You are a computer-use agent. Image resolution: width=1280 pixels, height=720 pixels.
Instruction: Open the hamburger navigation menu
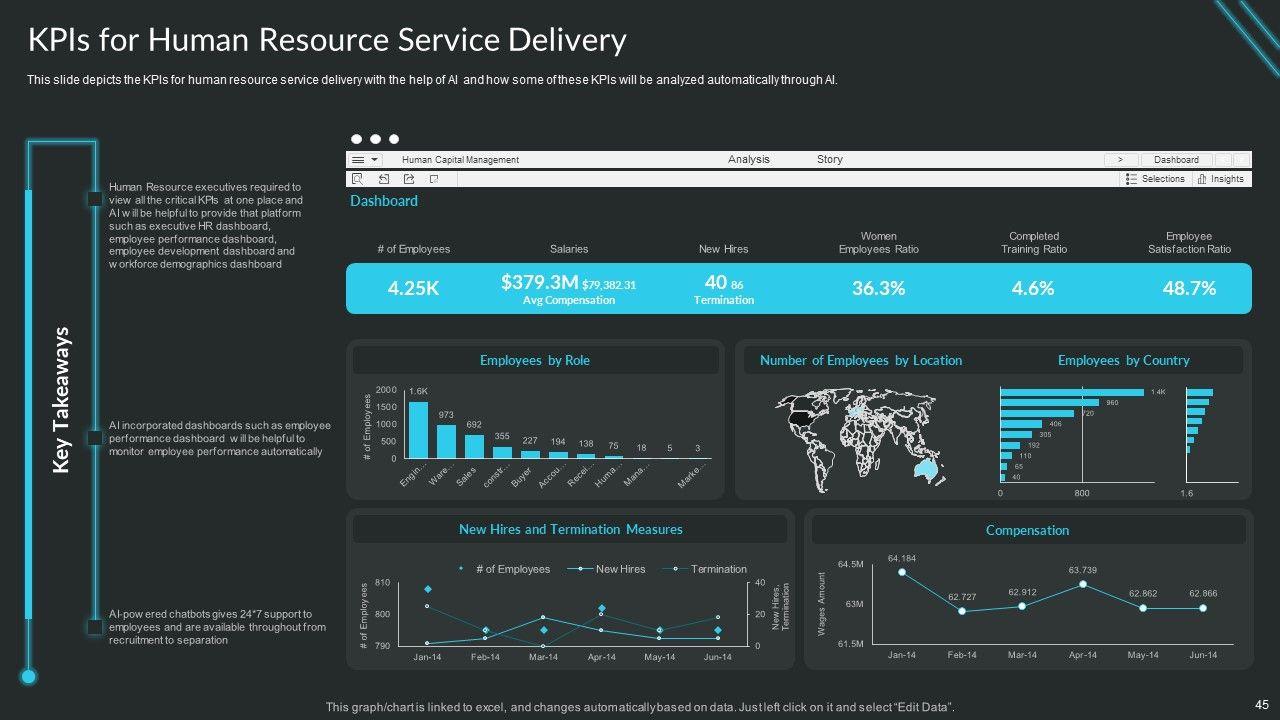[x=358, y=160]
